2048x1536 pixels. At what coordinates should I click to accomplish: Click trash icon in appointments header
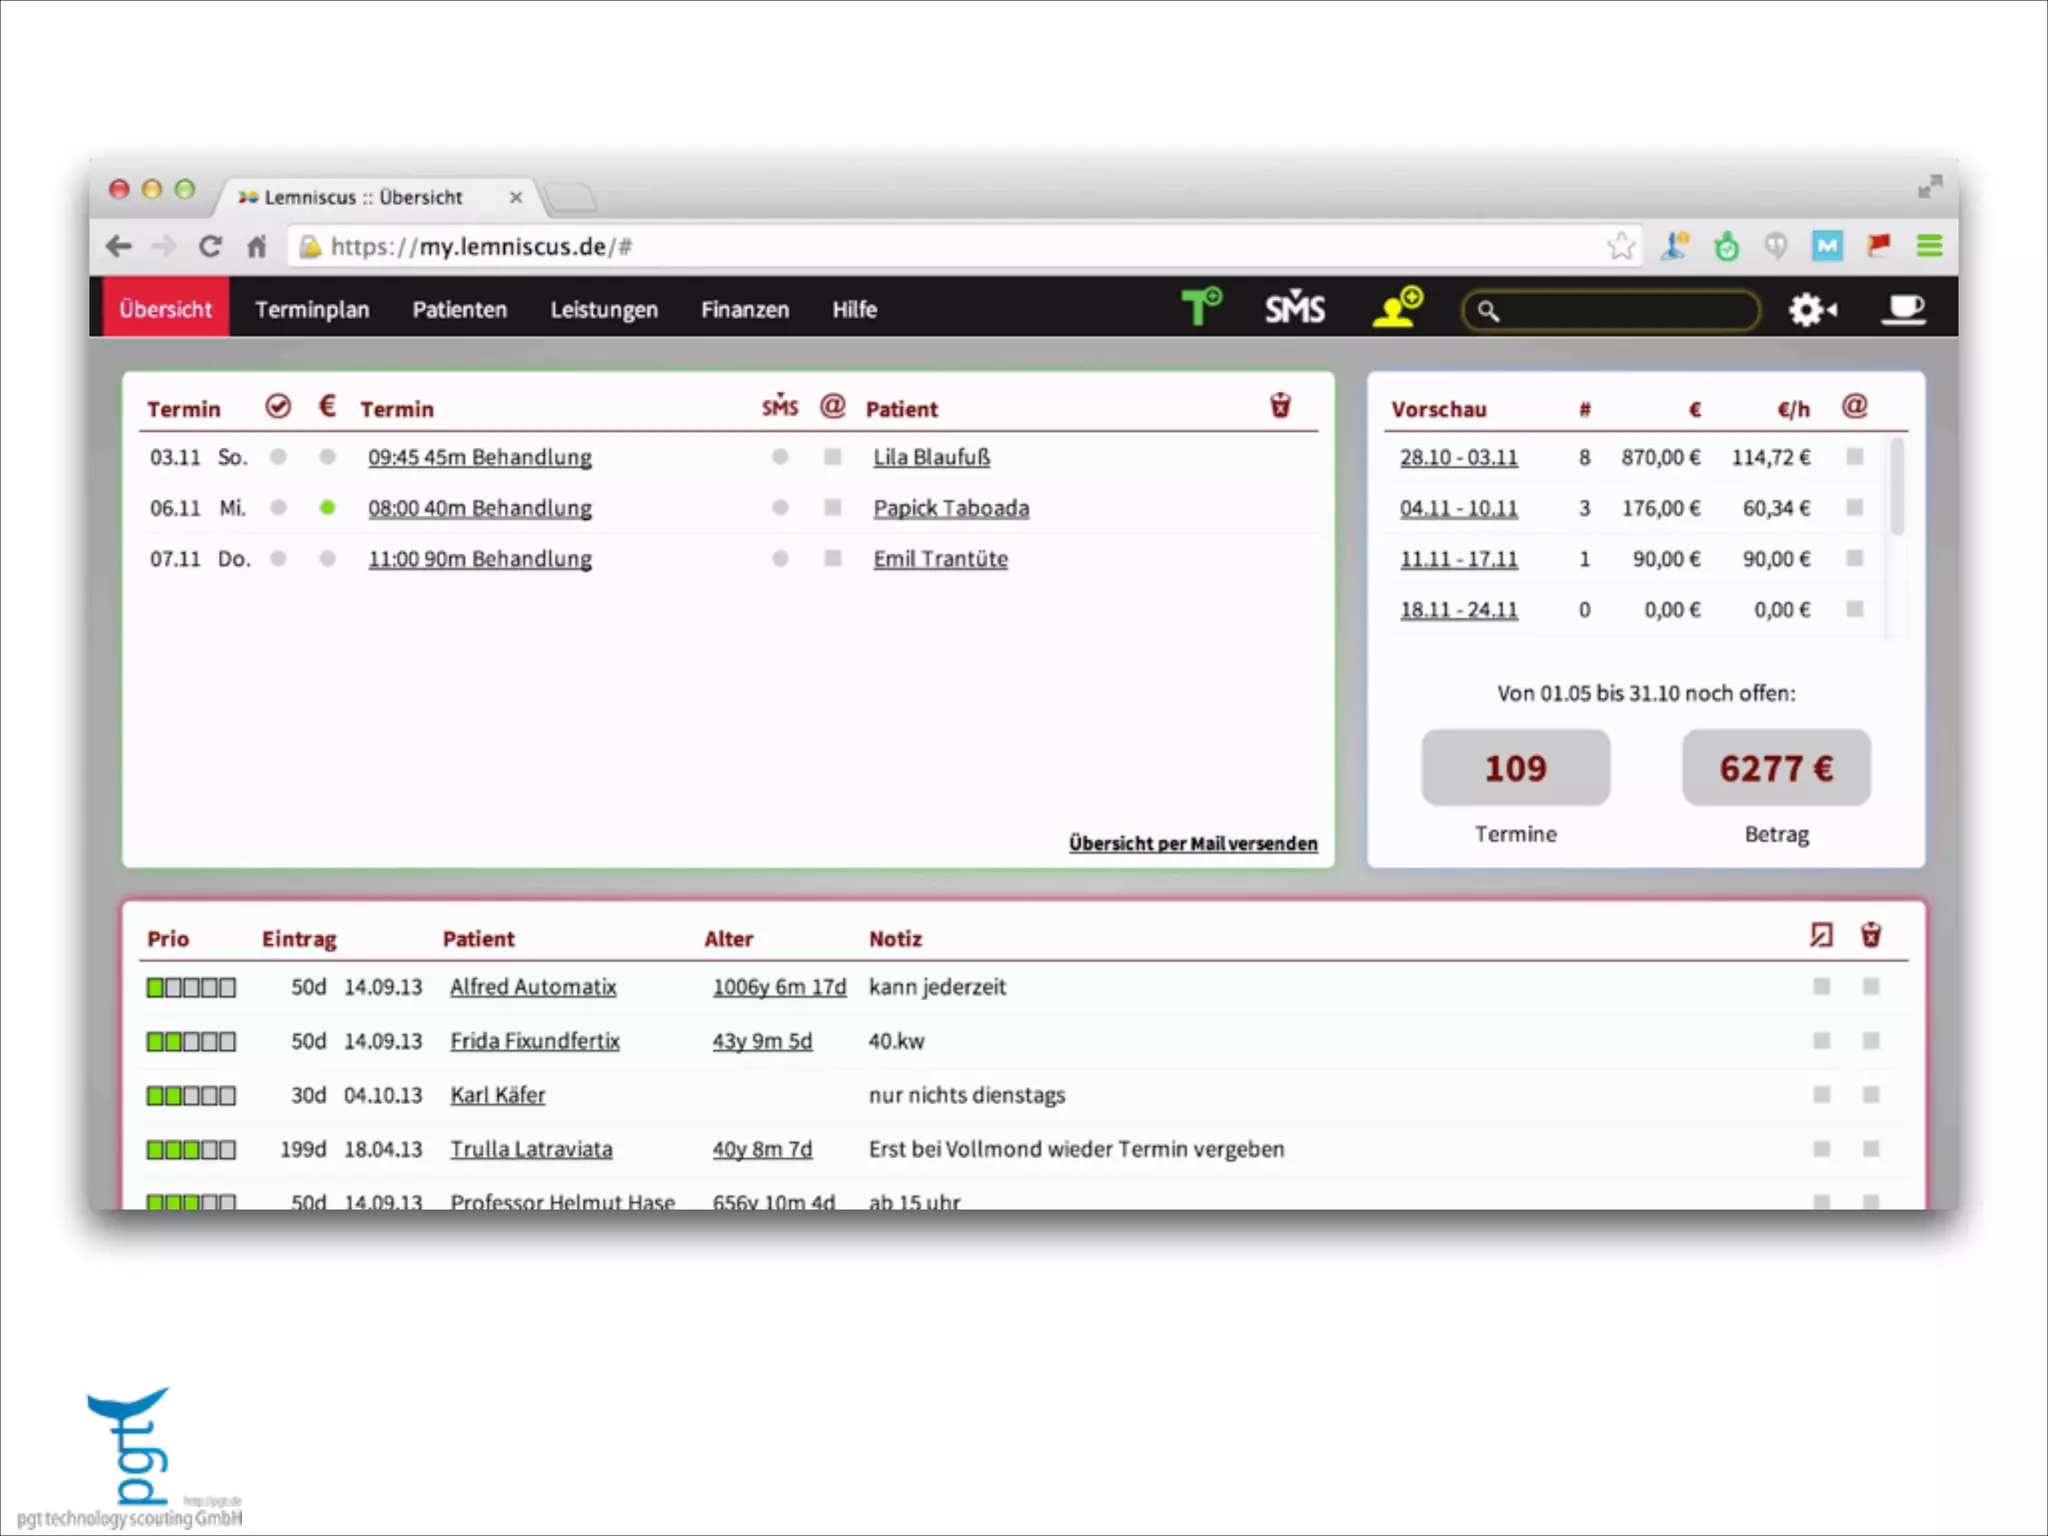point(1280,406)
